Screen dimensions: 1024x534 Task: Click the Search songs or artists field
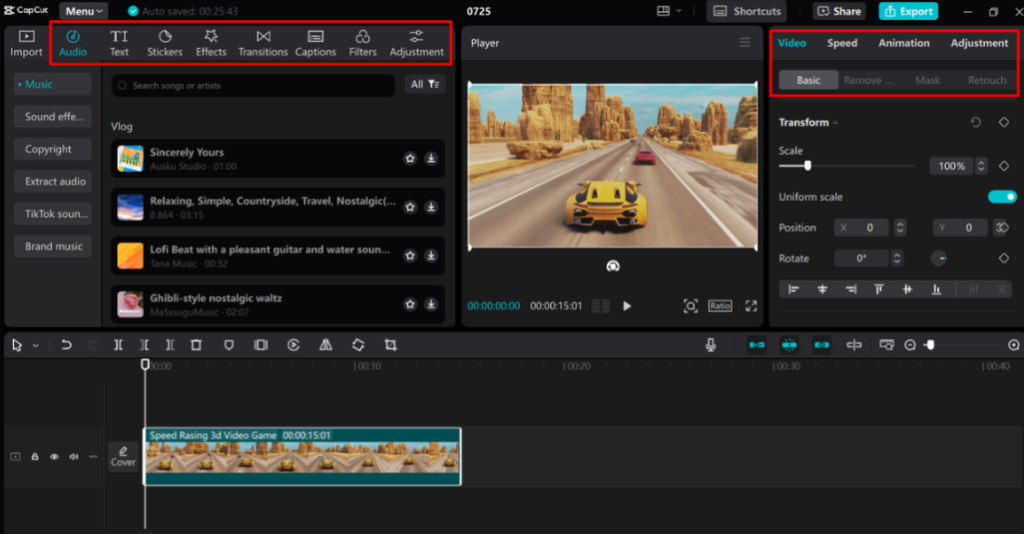pos(253,86)
